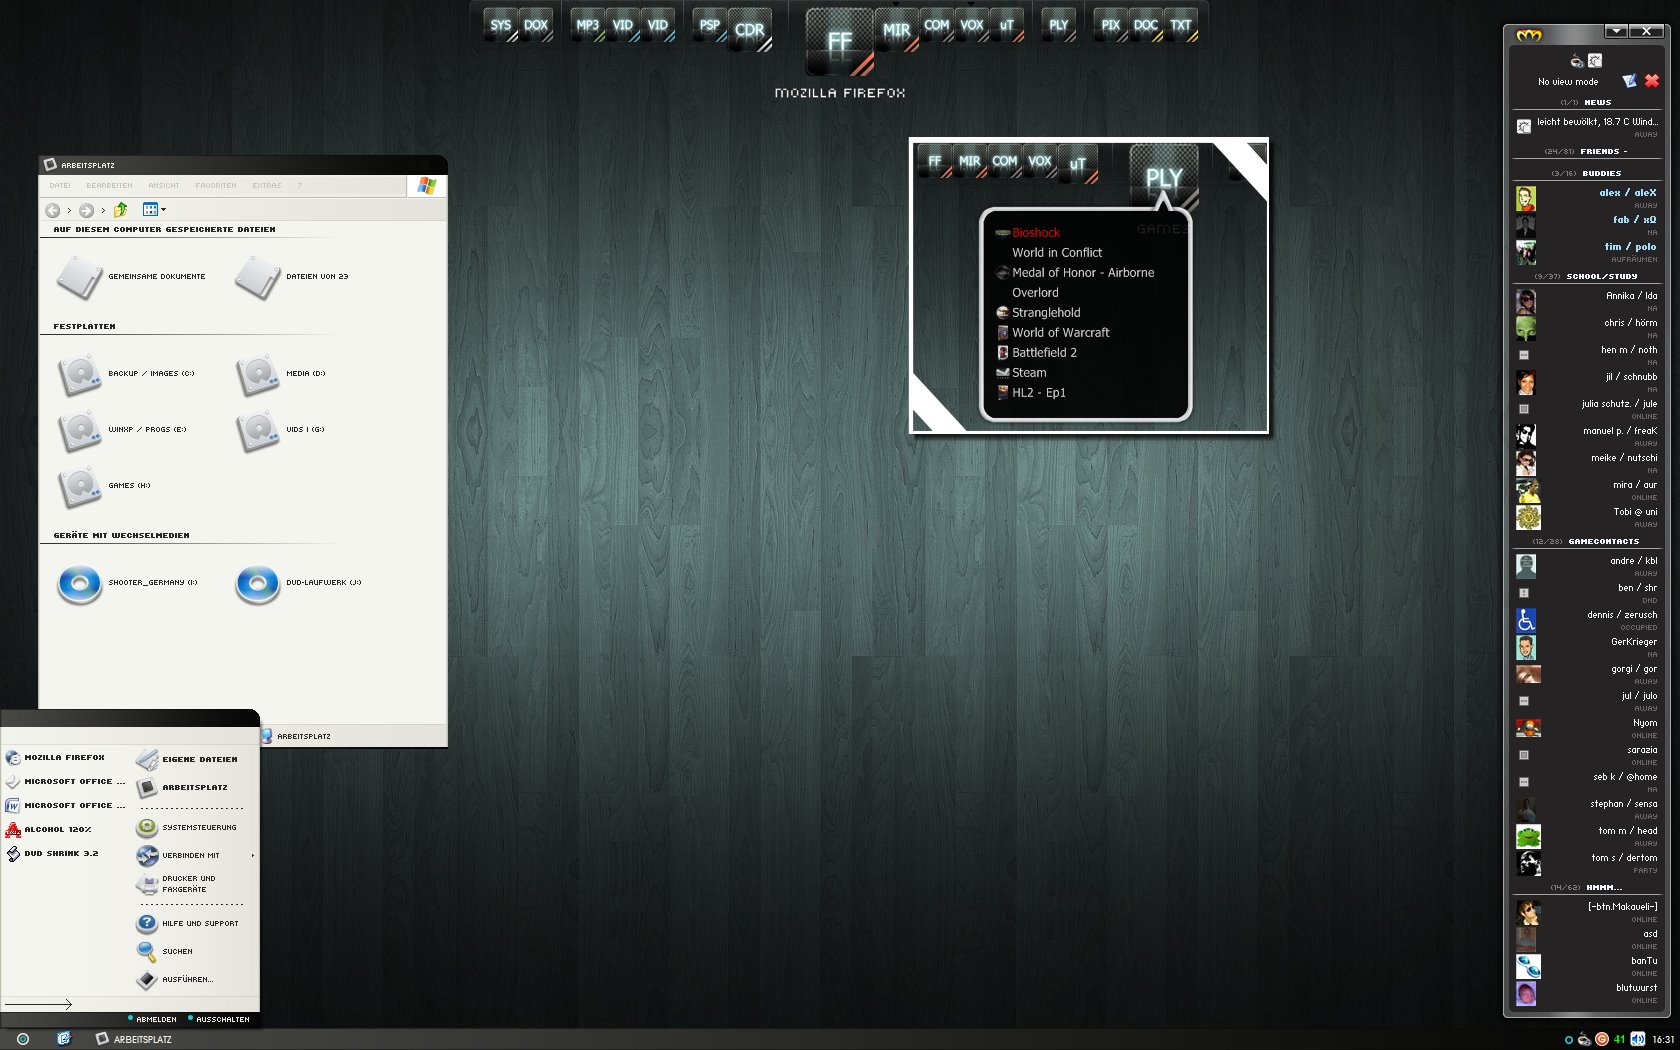Collapse the Gamecontacts group header
Image resolution: width=1680 pixels, height=1050 pixels.
(1586, 542)
